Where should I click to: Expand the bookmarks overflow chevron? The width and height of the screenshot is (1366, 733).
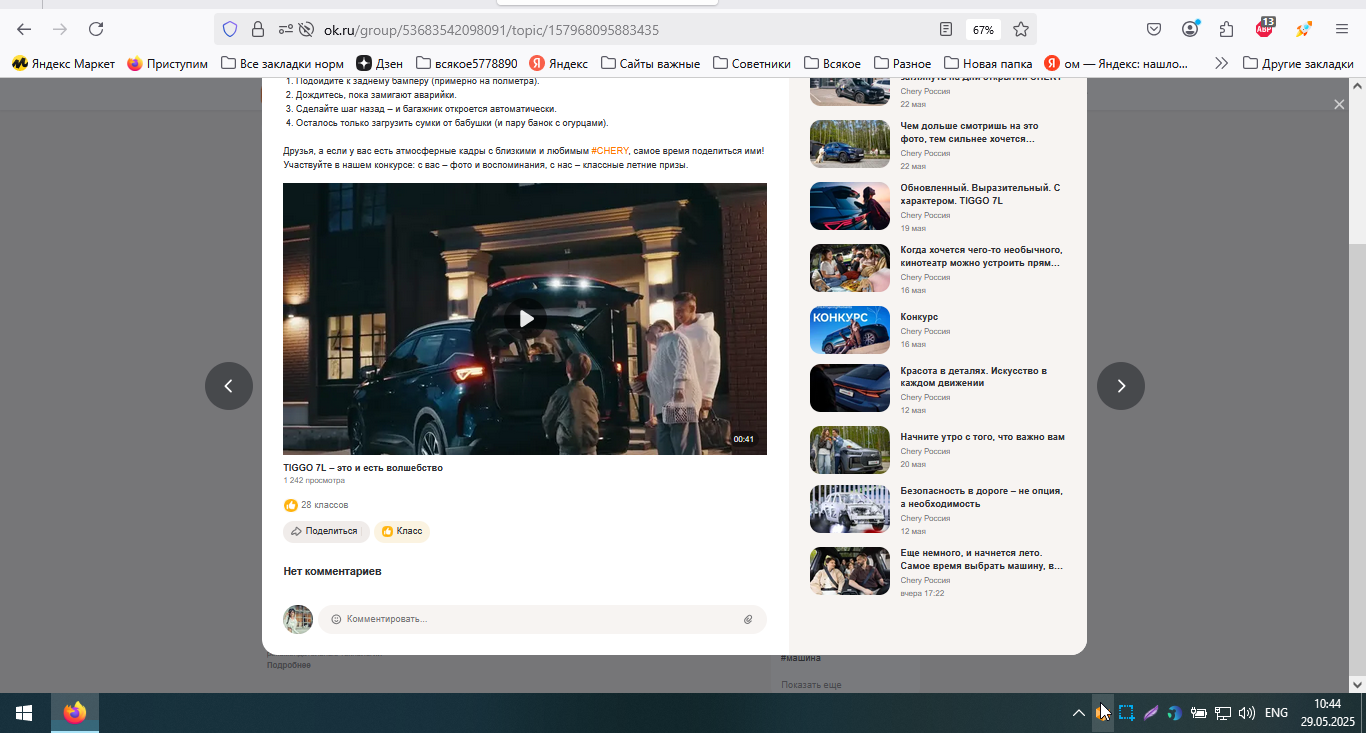[1221, 63]
